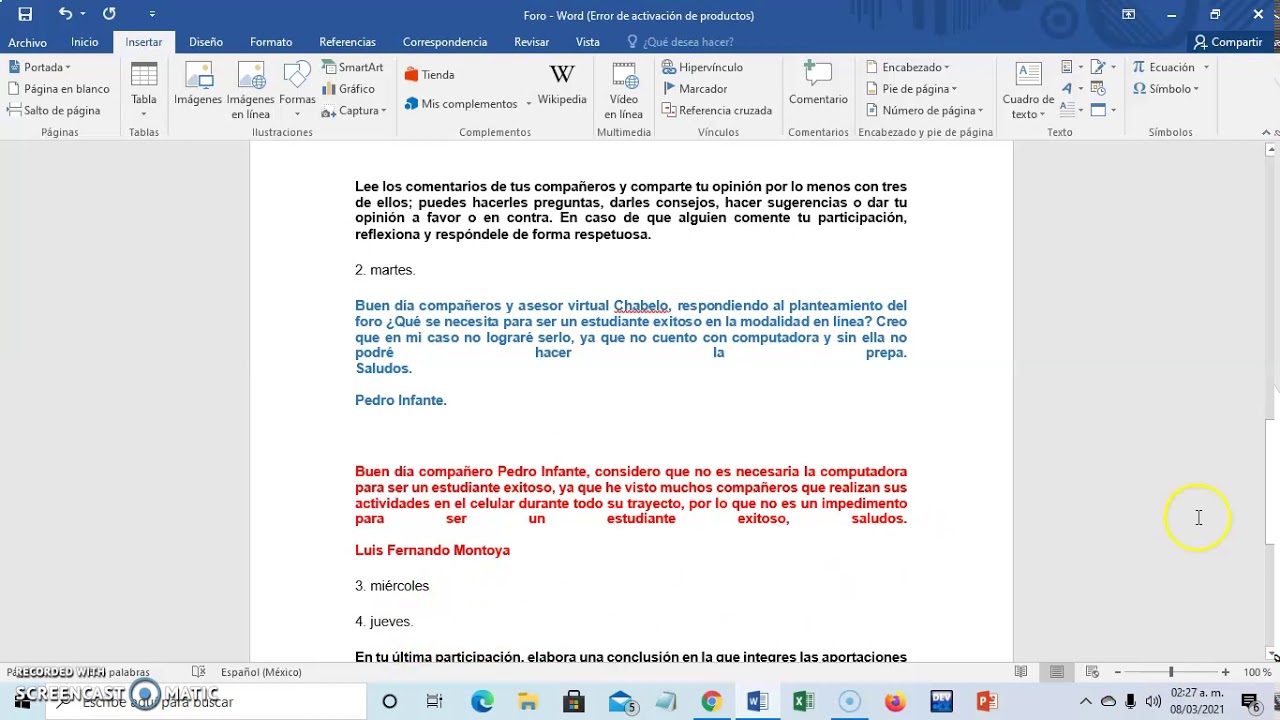1280x720 pixels.
Task: Open the Tienda add-ins store
Action: [430, 75]
